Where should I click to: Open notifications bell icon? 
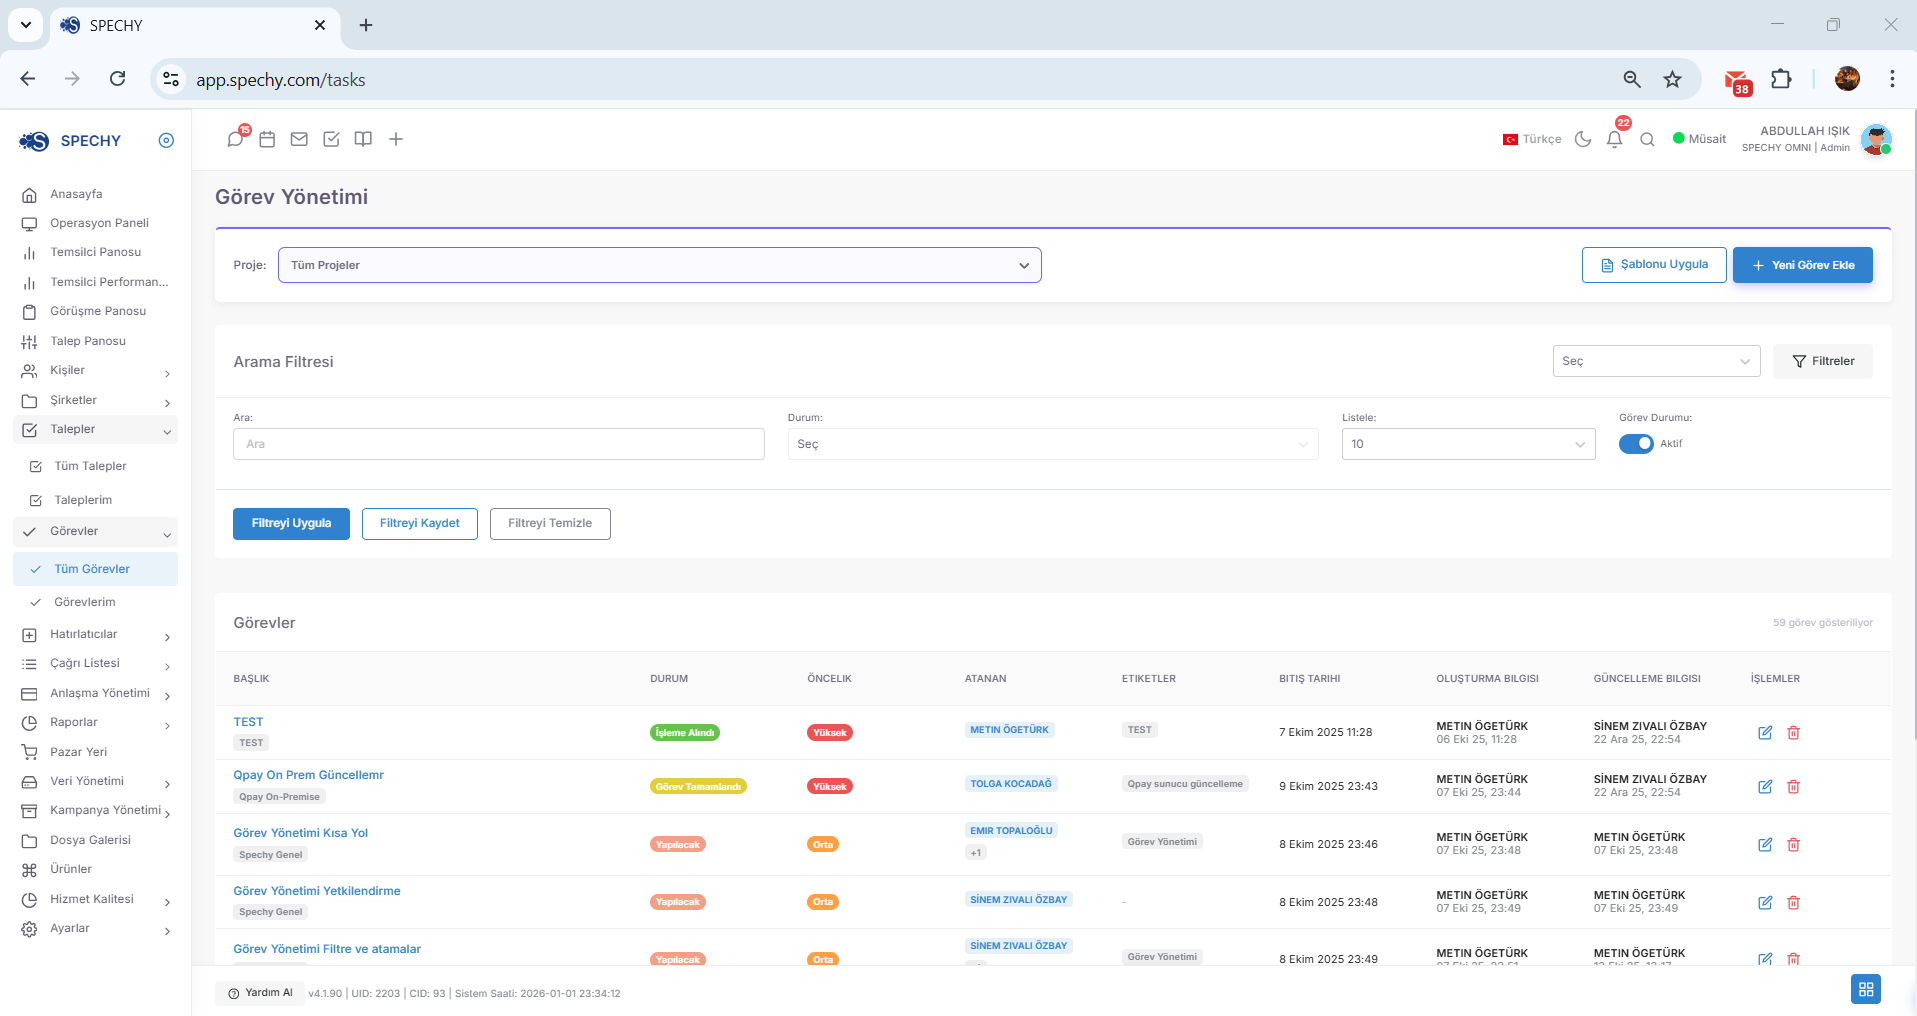(1614, 139)
